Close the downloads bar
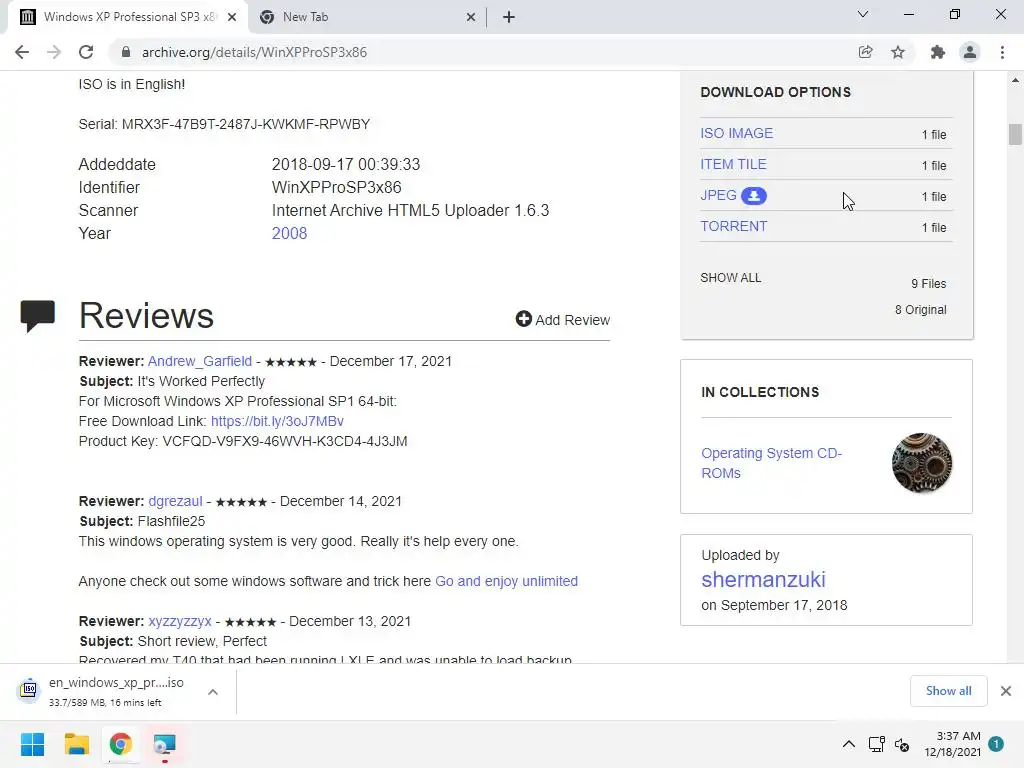Image resolution: width=1024 pixels, height=768 pixels. pos(1006,691)
